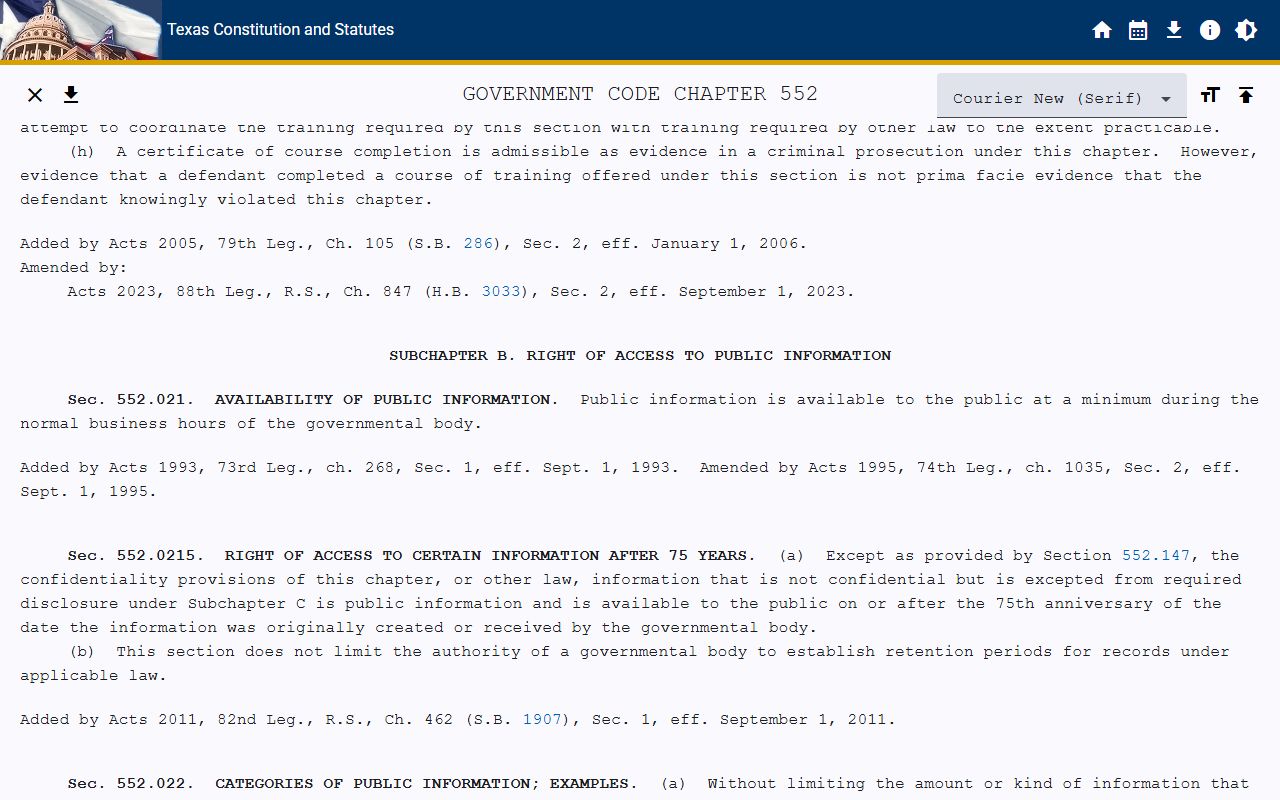The width and height of the screenshot is (1280, 800).
Task: Click the Sec. 552.0215 heading
Action: tap(411, 556)
